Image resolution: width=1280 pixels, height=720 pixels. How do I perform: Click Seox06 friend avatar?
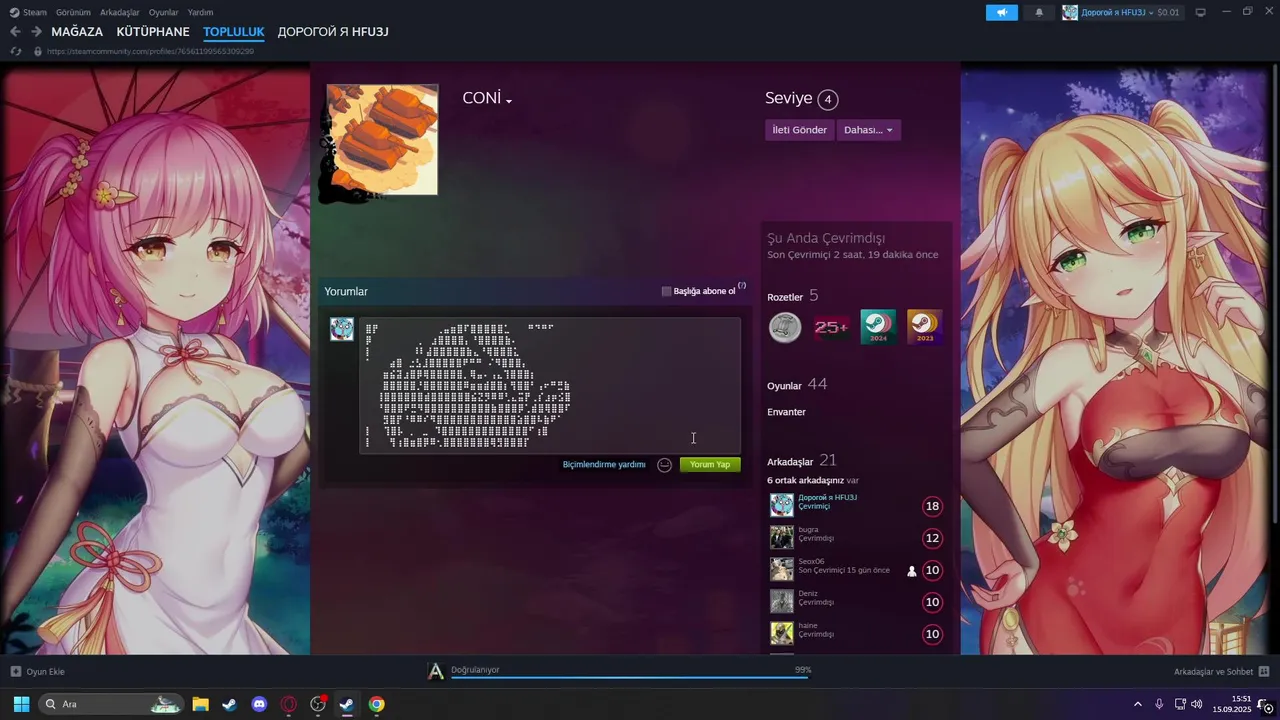(x=781, y=570)
